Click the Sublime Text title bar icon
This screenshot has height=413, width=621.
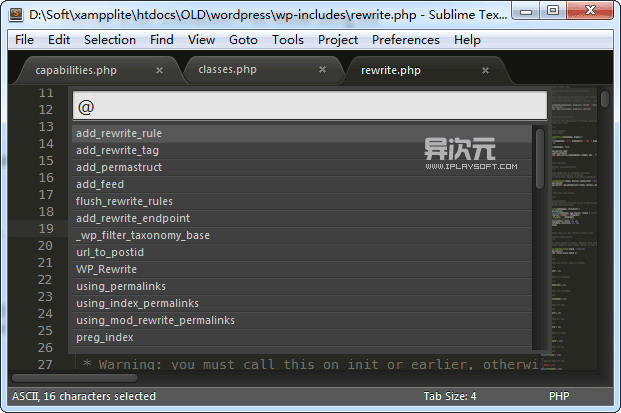pos(16,15)
